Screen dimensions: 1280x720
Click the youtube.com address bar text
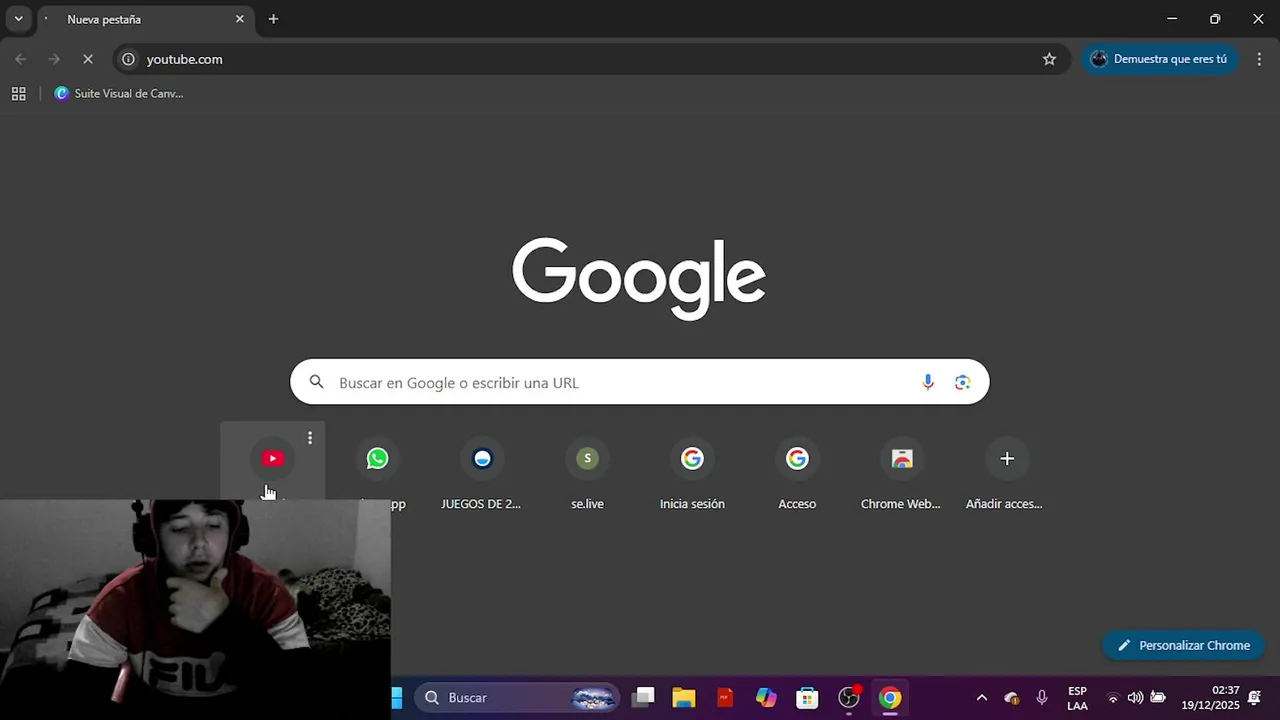click(x=185, y=59)
